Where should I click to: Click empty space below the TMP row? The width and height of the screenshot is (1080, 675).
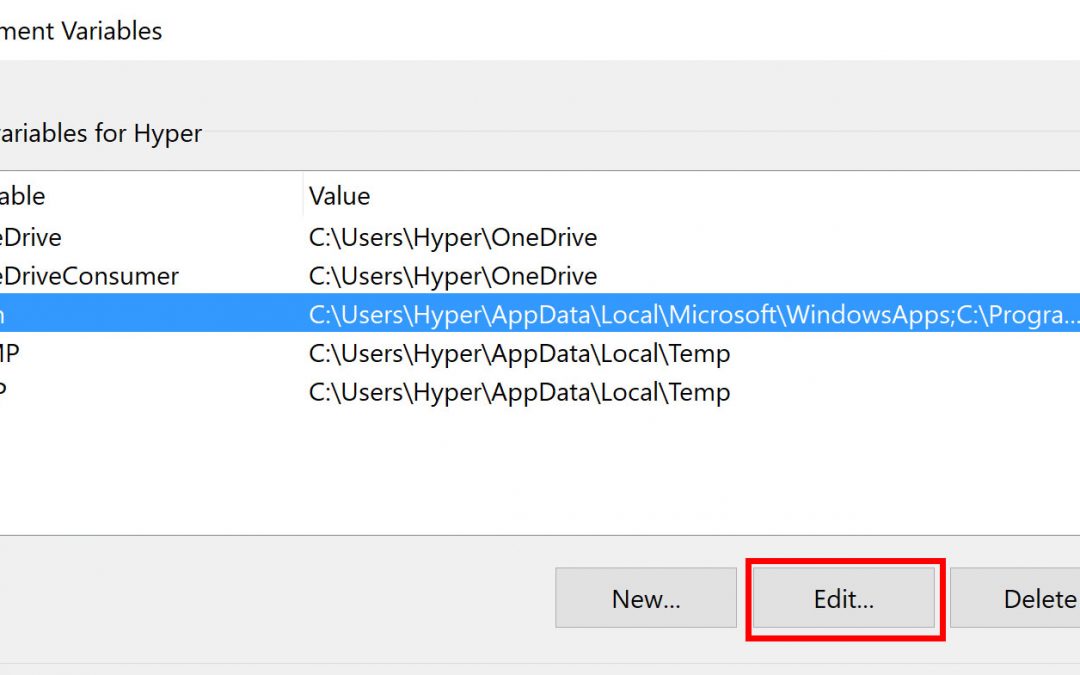coord(500,470)
